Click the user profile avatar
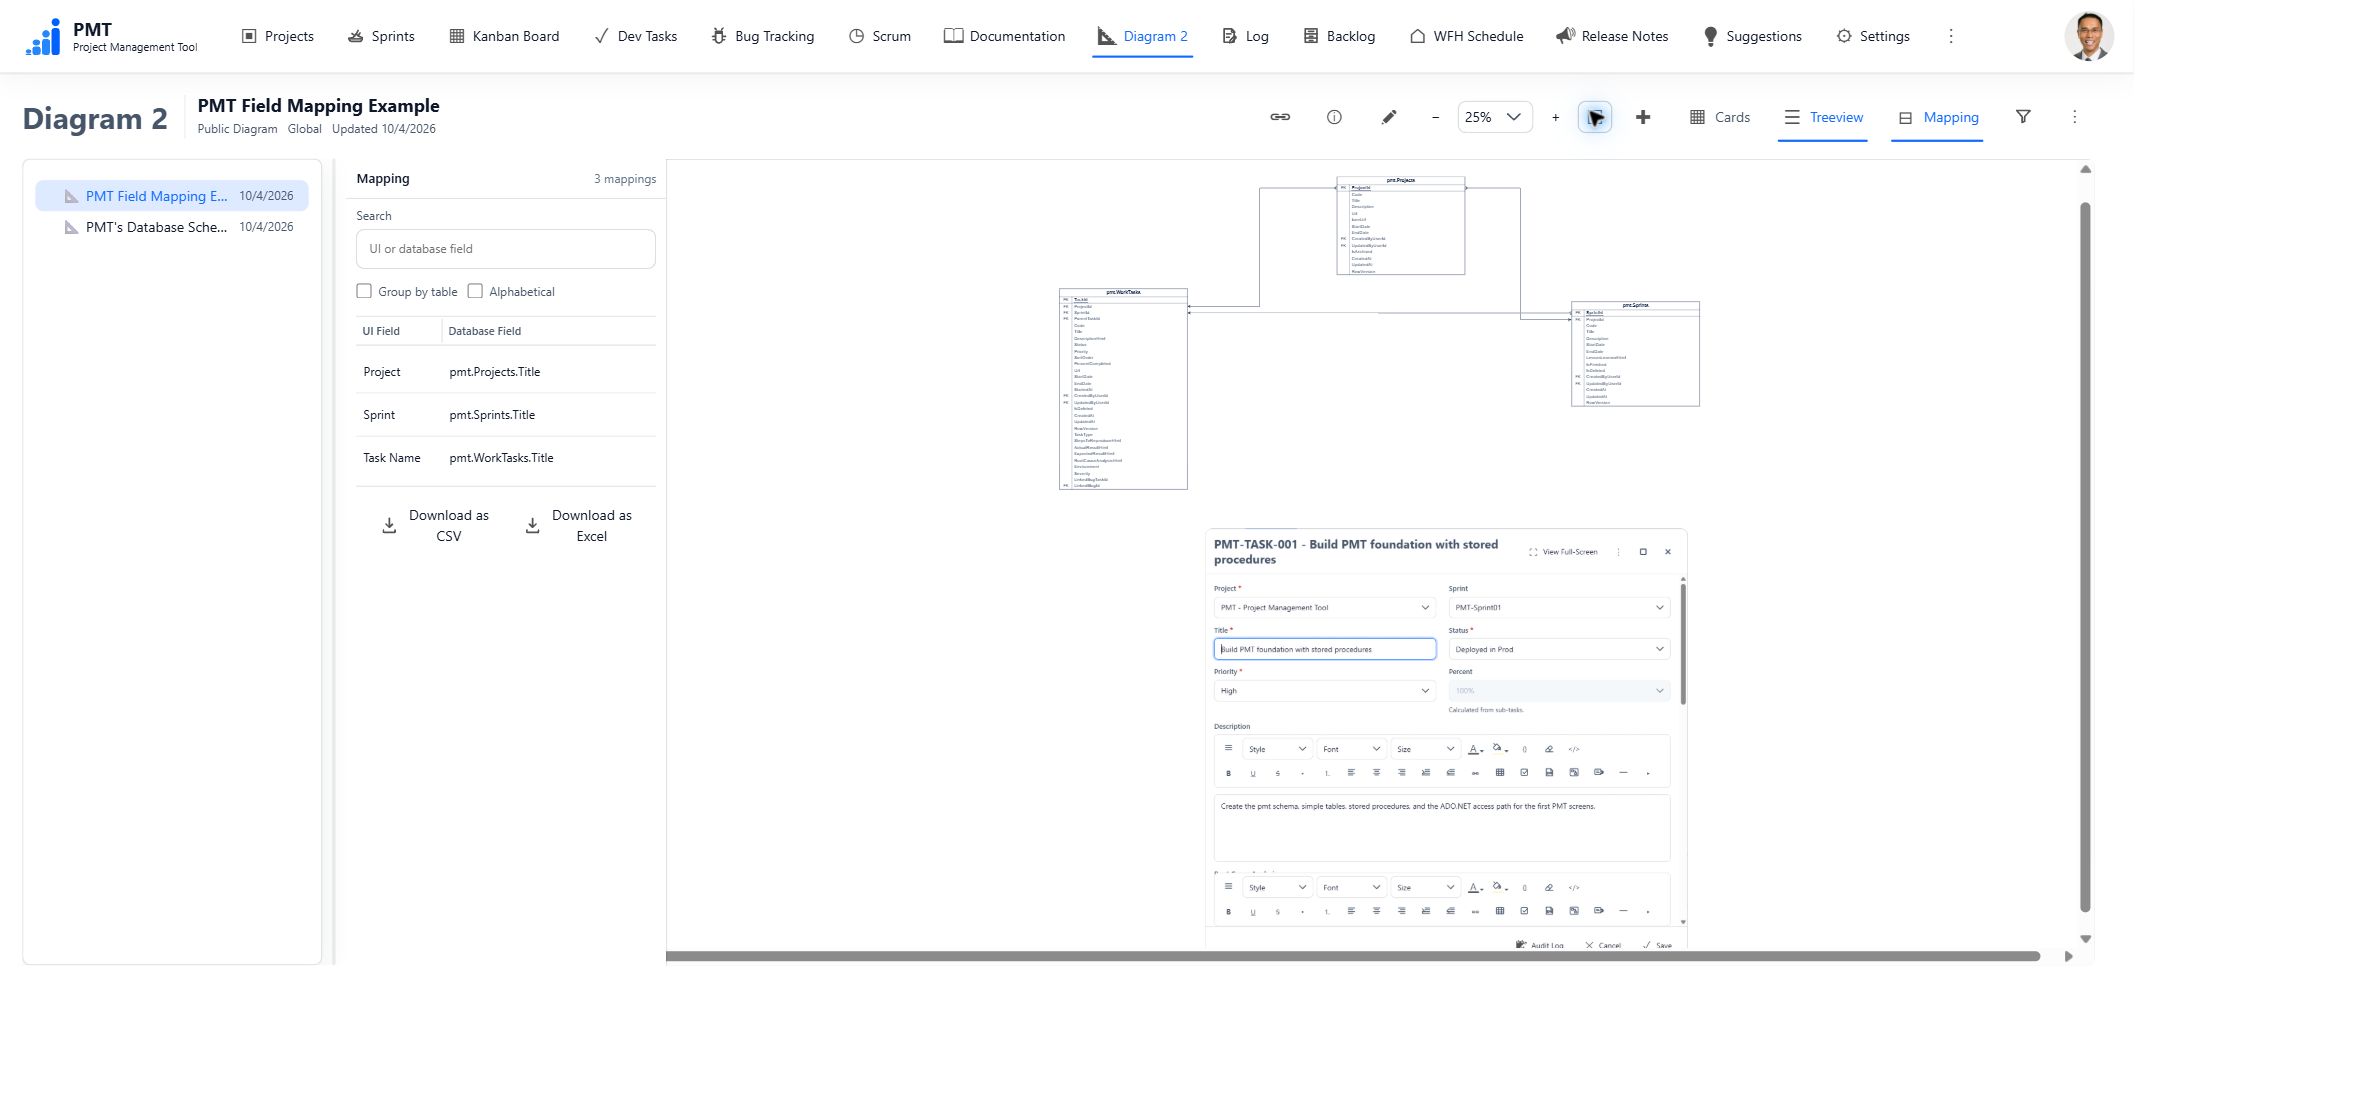This screenshot has height=1097, width=2370. (2089, 36)
